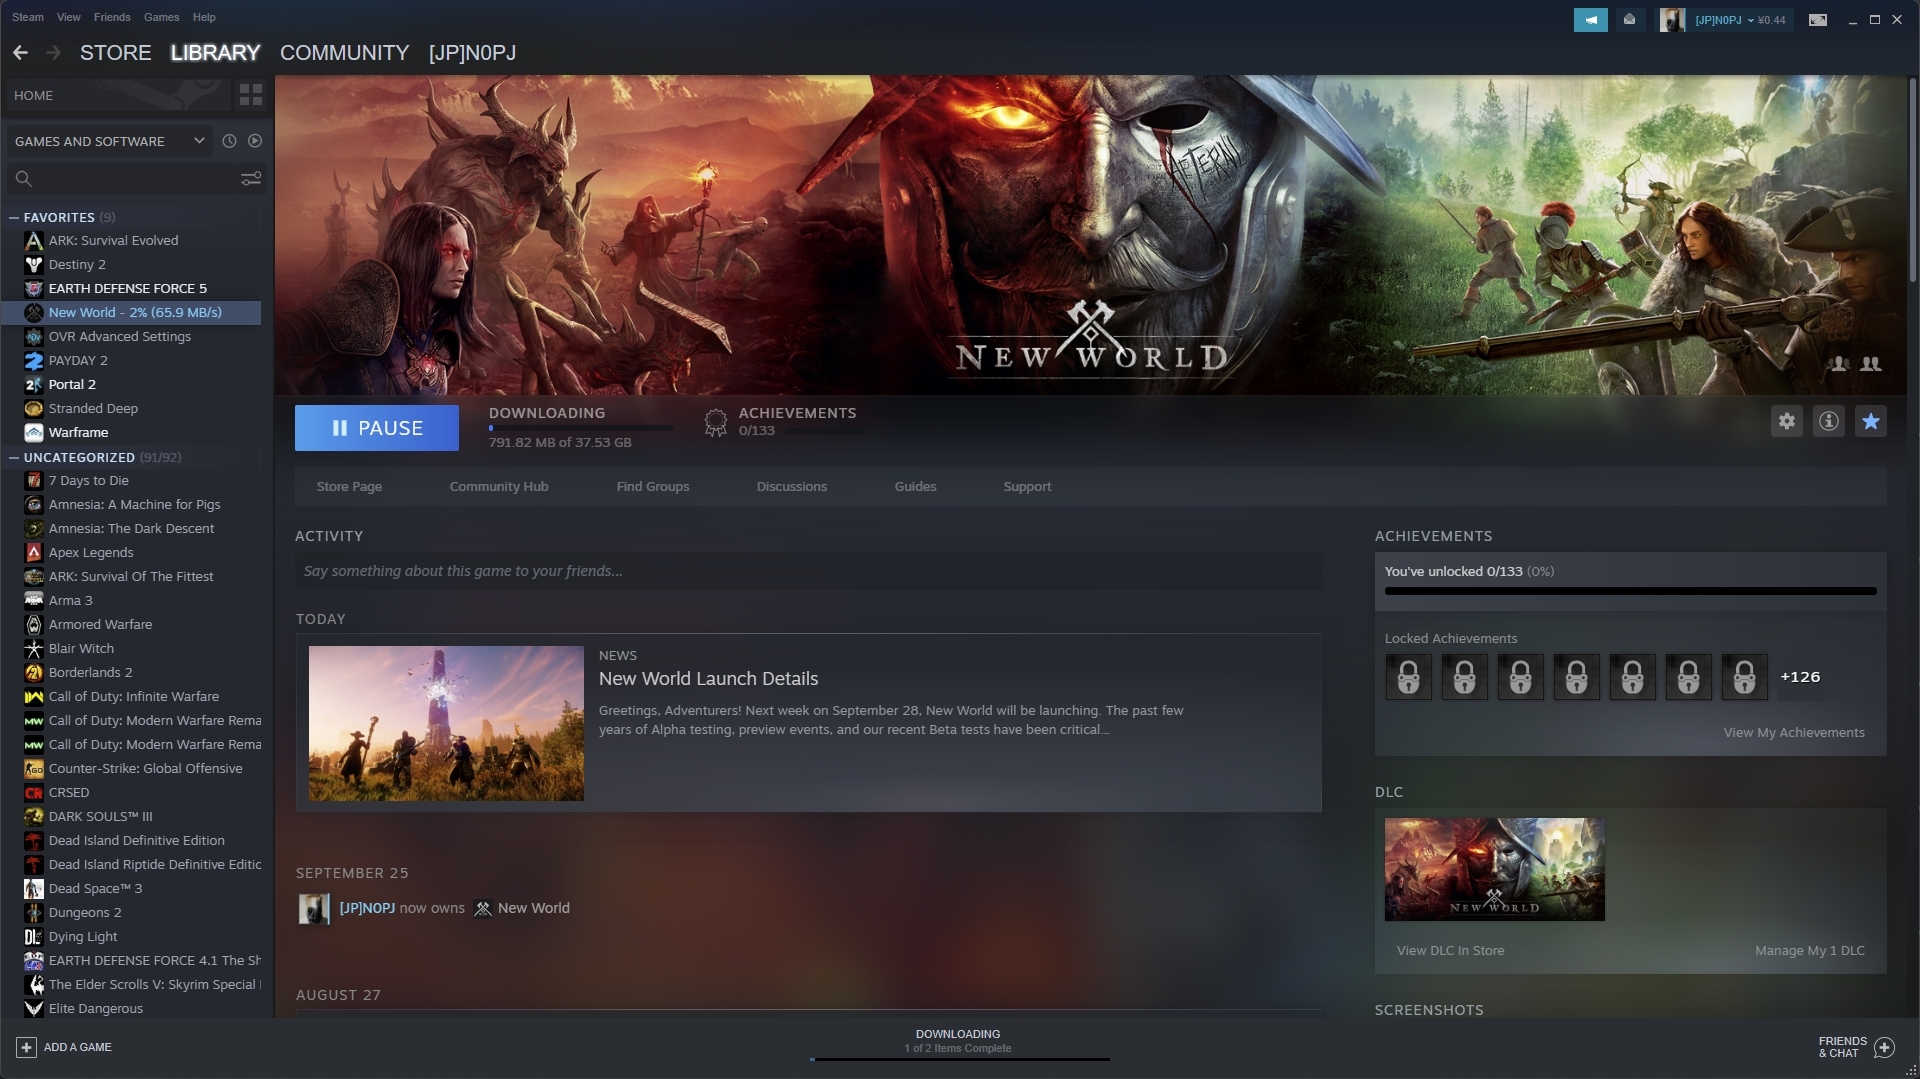Open the inbox envelope icon
The height and width of the screenshot is (1079, 1920).
(x=1629, y=19)
